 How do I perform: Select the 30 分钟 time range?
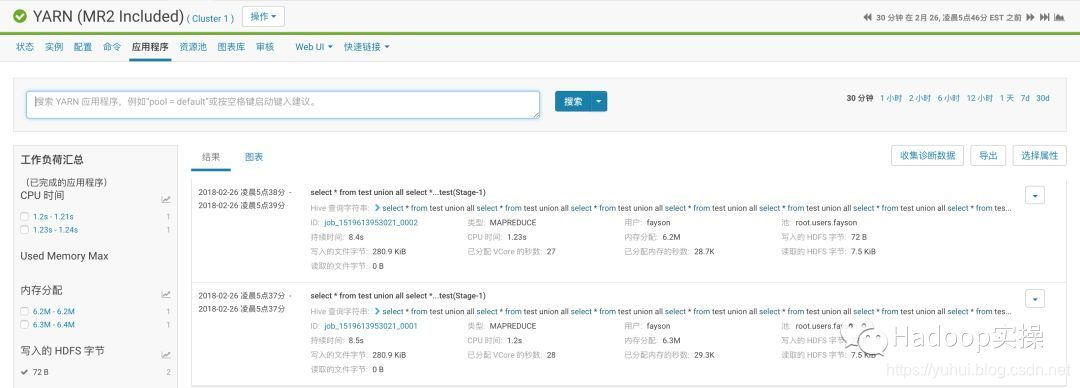(860, 99)
